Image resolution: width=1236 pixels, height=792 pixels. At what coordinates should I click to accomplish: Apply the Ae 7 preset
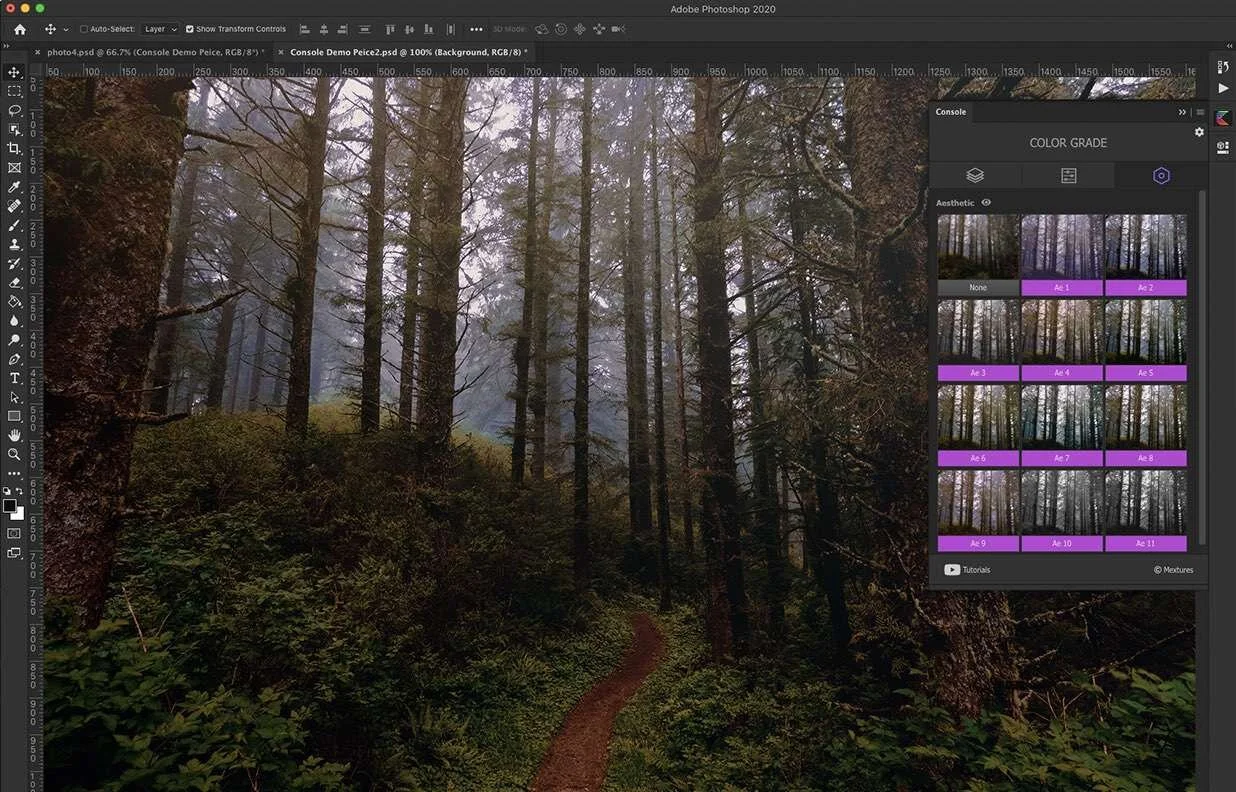point(1062,459)
